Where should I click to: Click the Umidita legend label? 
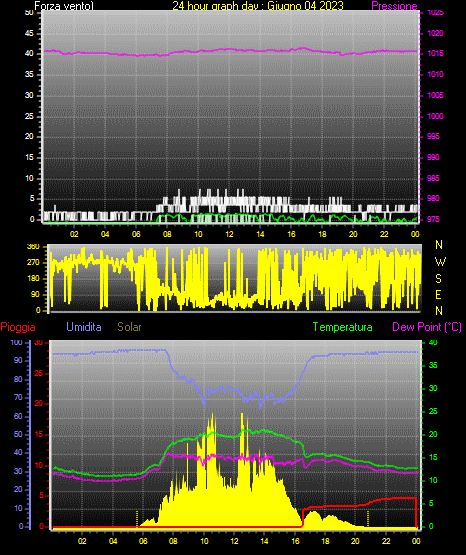point(84,327)
